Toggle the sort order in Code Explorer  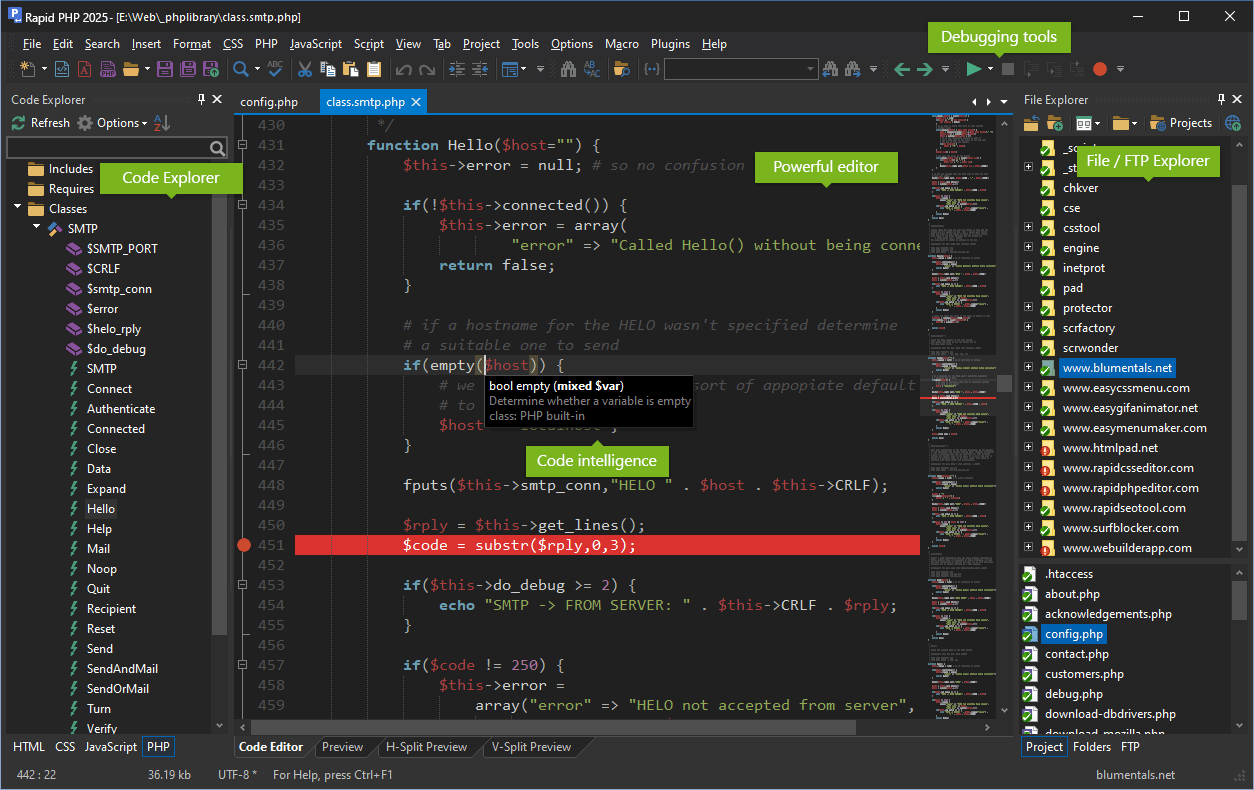coord(161,122)
